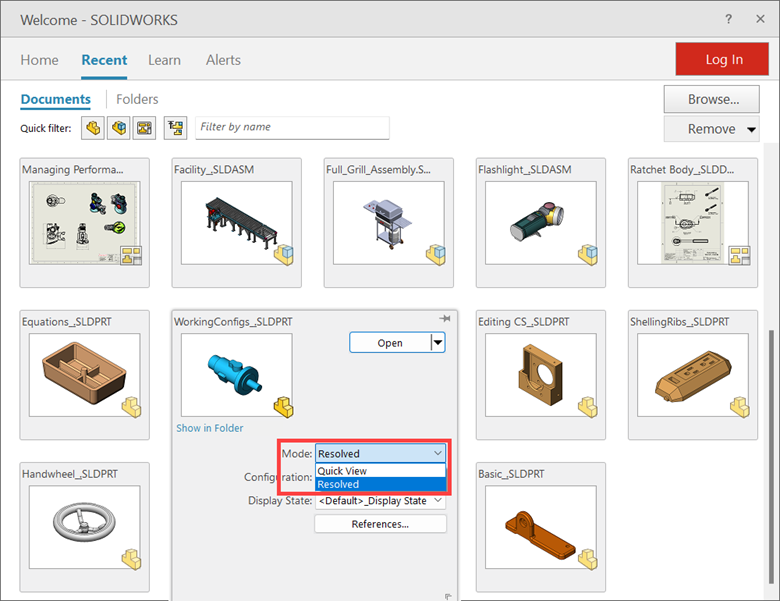The image size is (780, 601).
Task: Open the Flashlight_SLDASM thumbnail
Action: [x=541, y=222]
